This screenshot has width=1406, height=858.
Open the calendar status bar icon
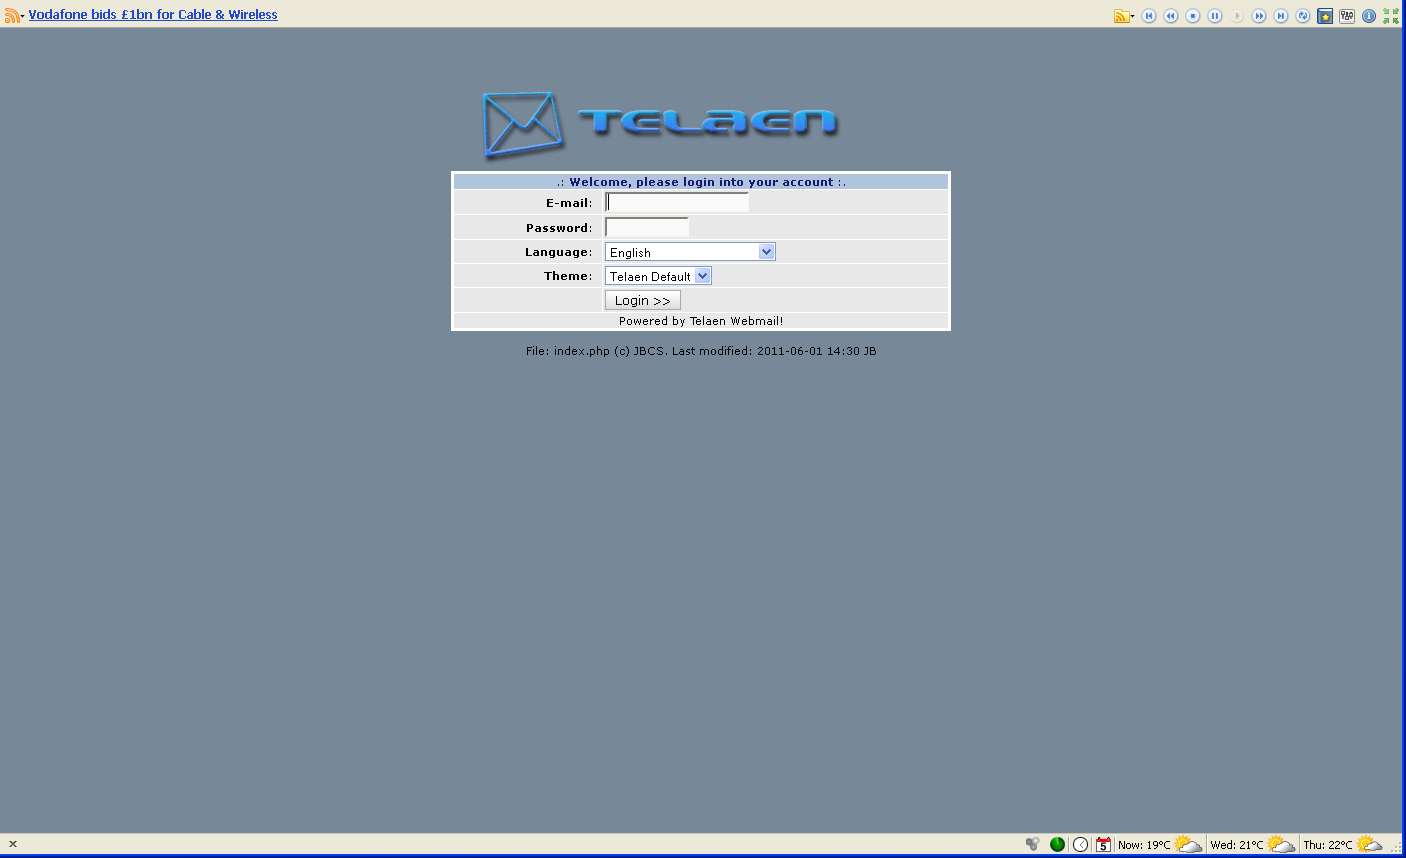(x=1103, y=844)
